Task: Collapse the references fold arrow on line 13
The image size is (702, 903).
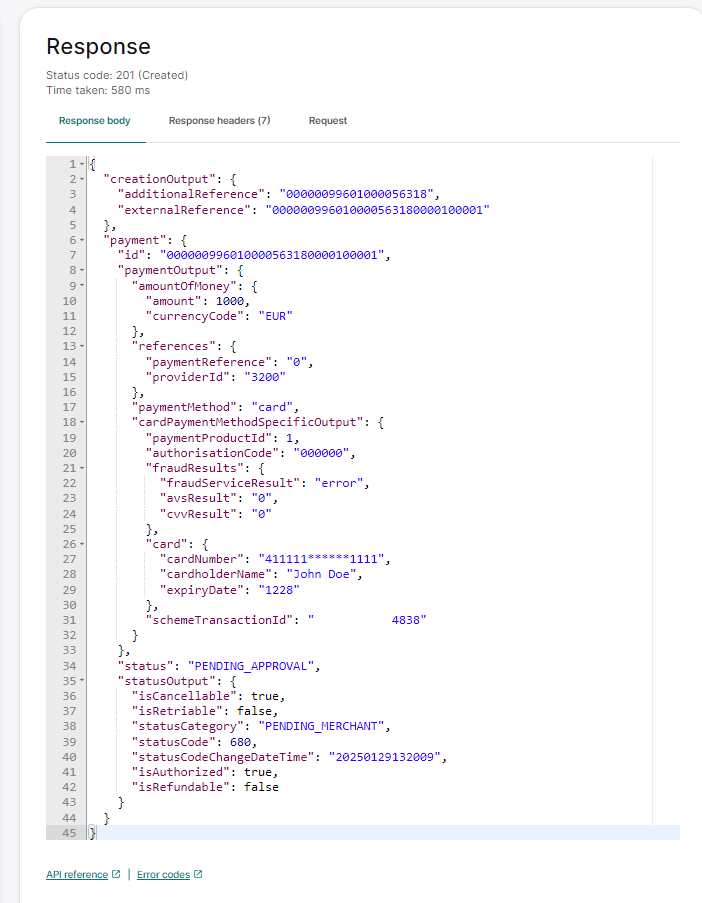Action: tap(82, 346)
